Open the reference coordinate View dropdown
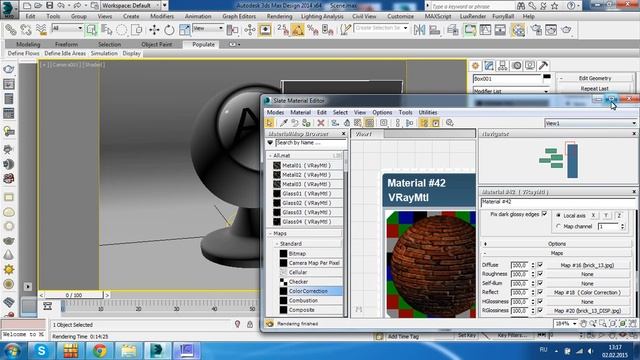 [x=208, y=28]
